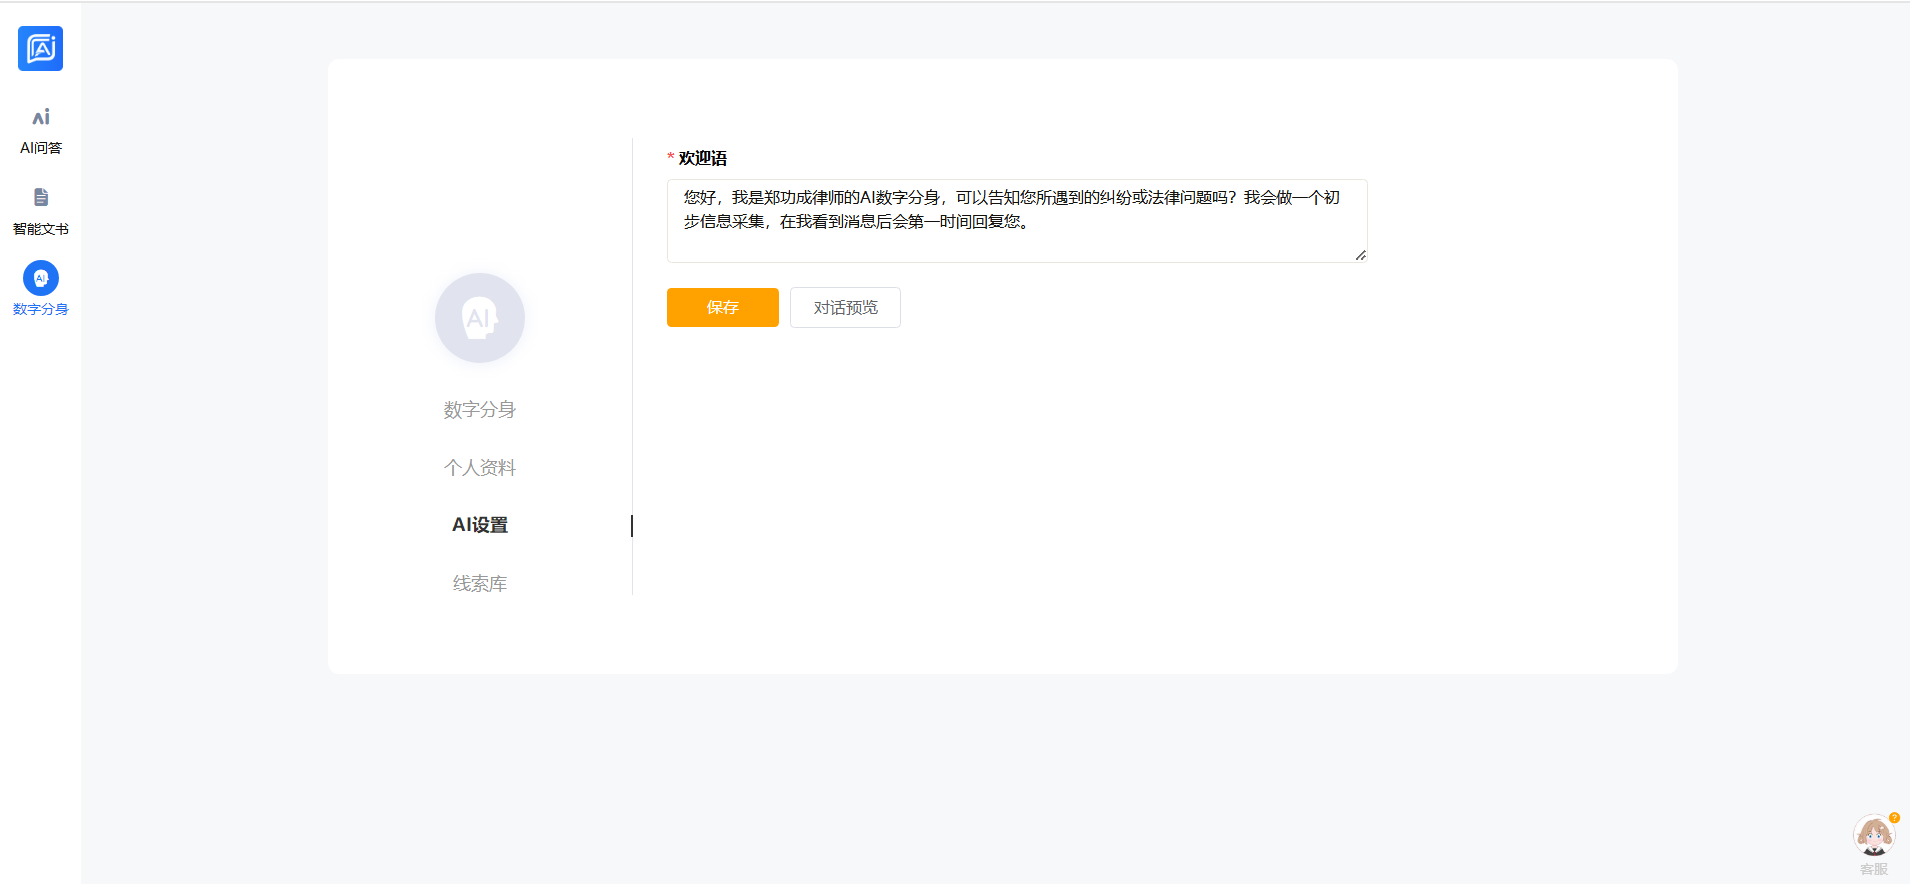Switch to the 数字分身 tab under the avatar
Screen dimensions: 1910x884
coord(479,410)
